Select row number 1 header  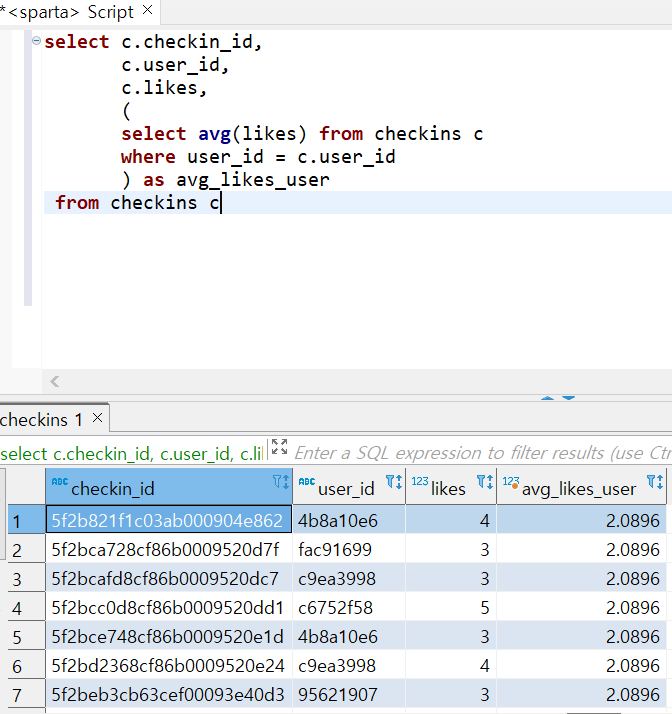click(x=26, y=520)
